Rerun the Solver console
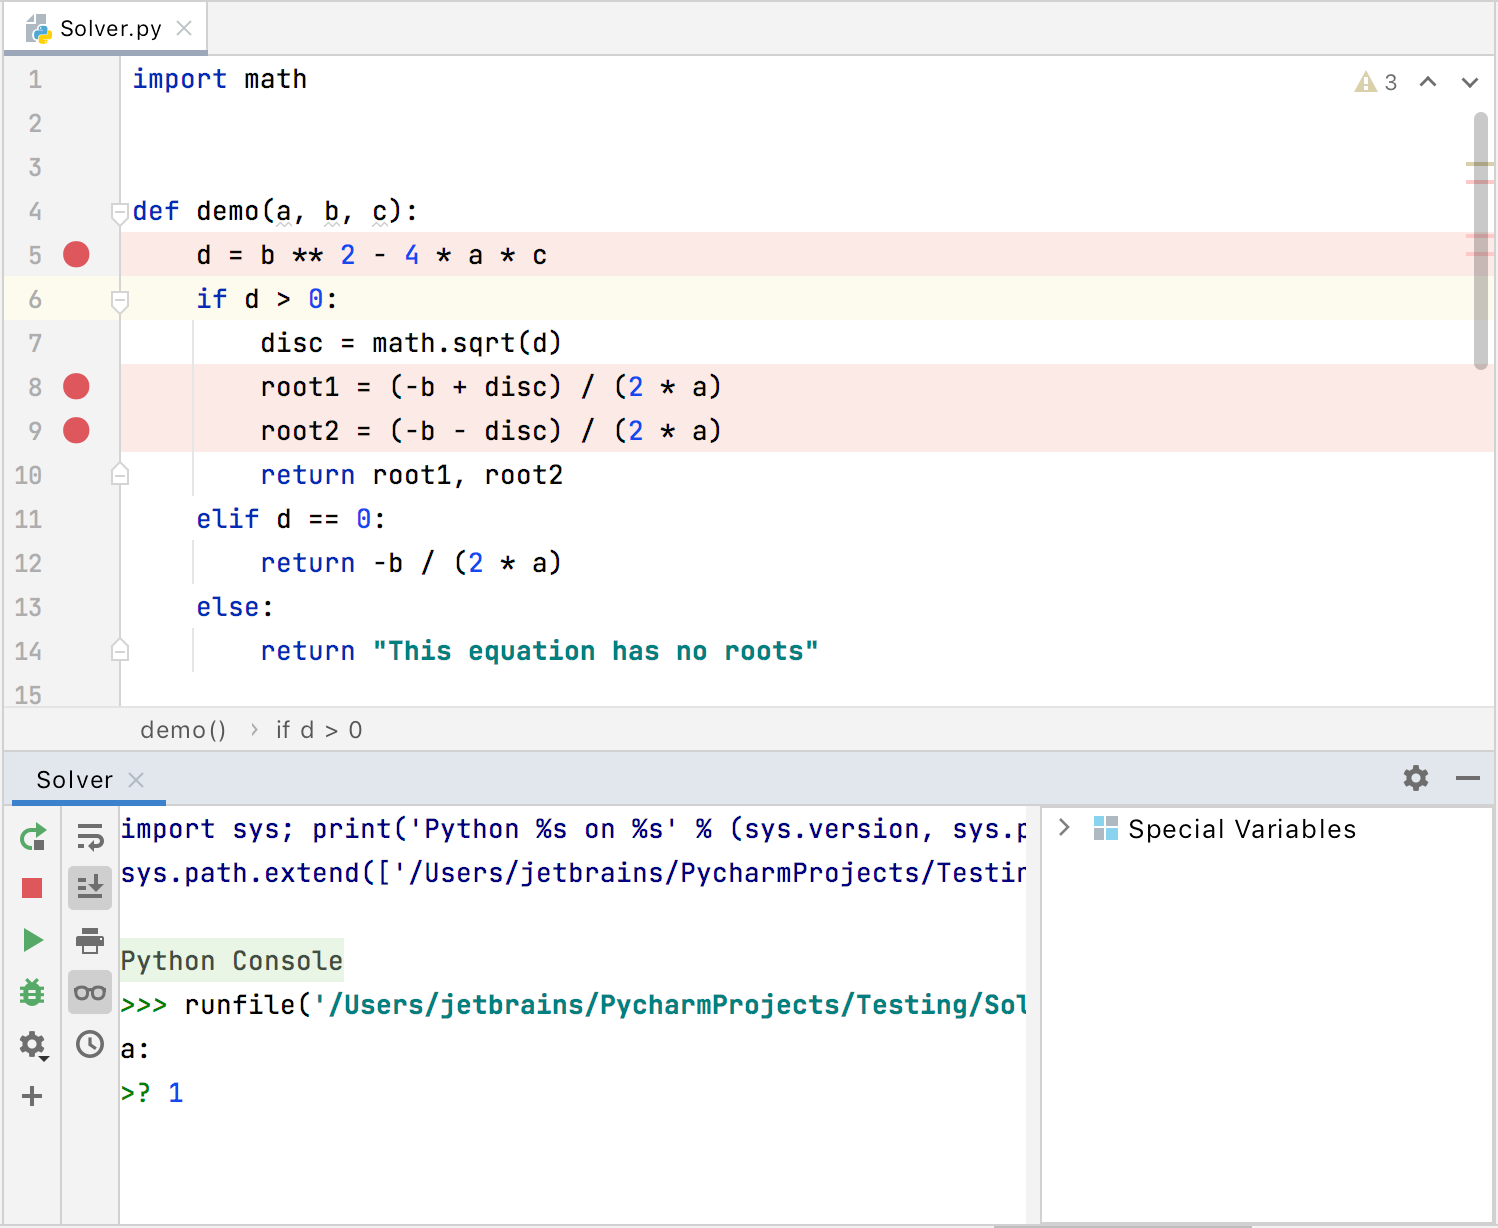 32,838
